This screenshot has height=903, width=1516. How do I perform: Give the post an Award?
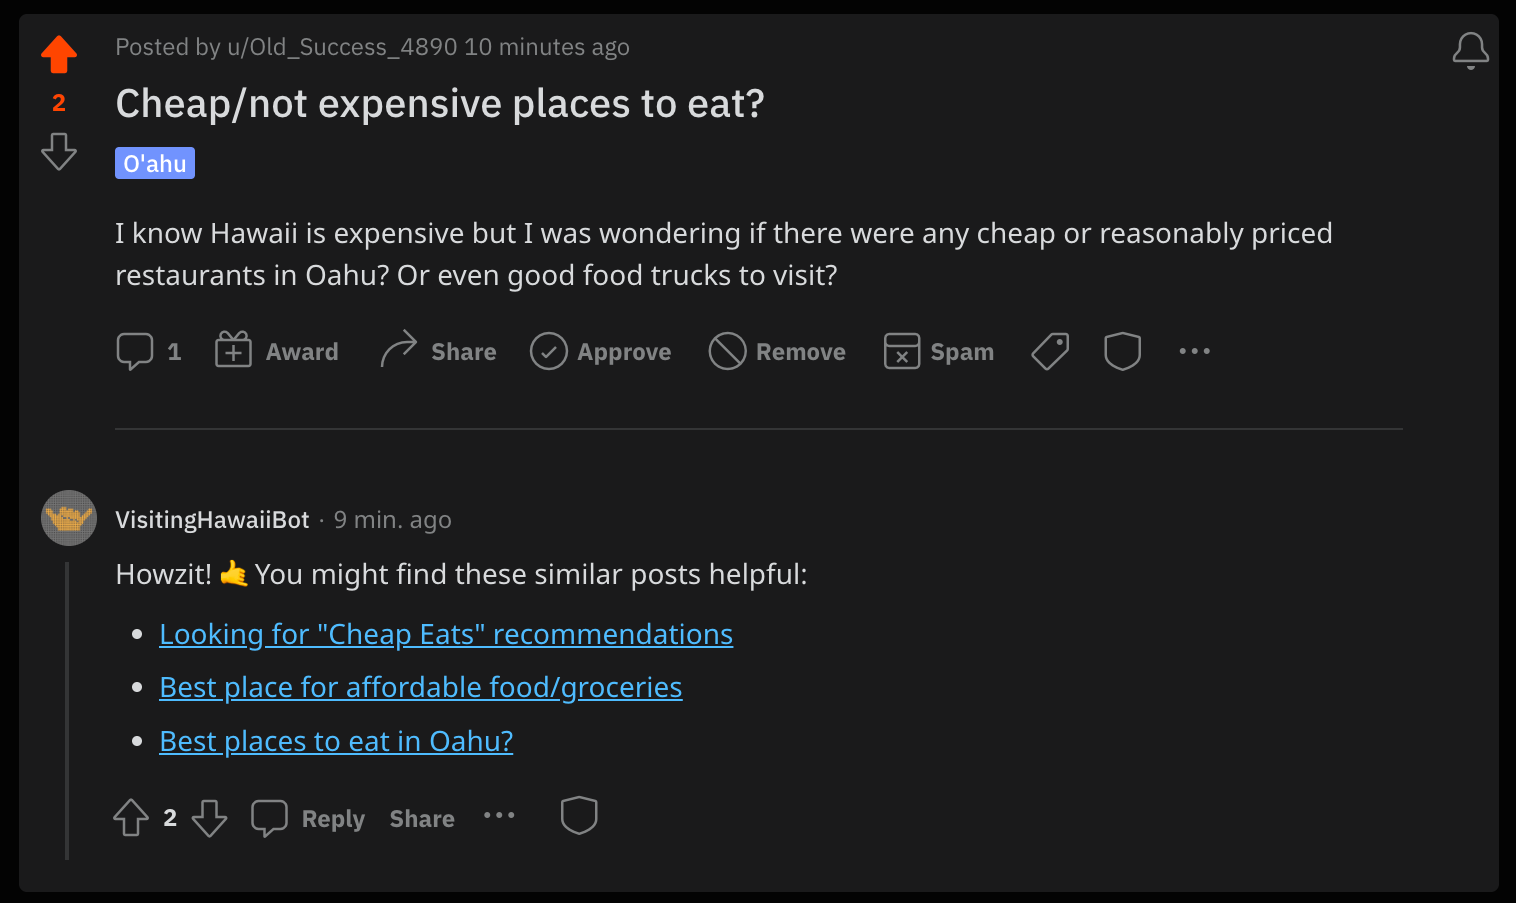tap(277, 351)
